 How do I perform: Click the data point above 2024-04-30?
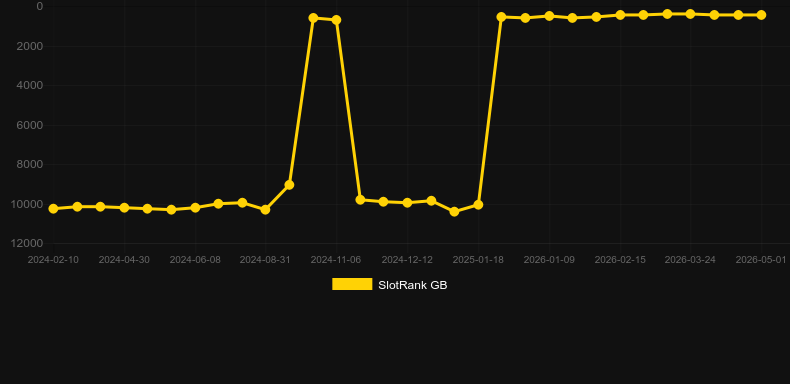click(124, 208)
